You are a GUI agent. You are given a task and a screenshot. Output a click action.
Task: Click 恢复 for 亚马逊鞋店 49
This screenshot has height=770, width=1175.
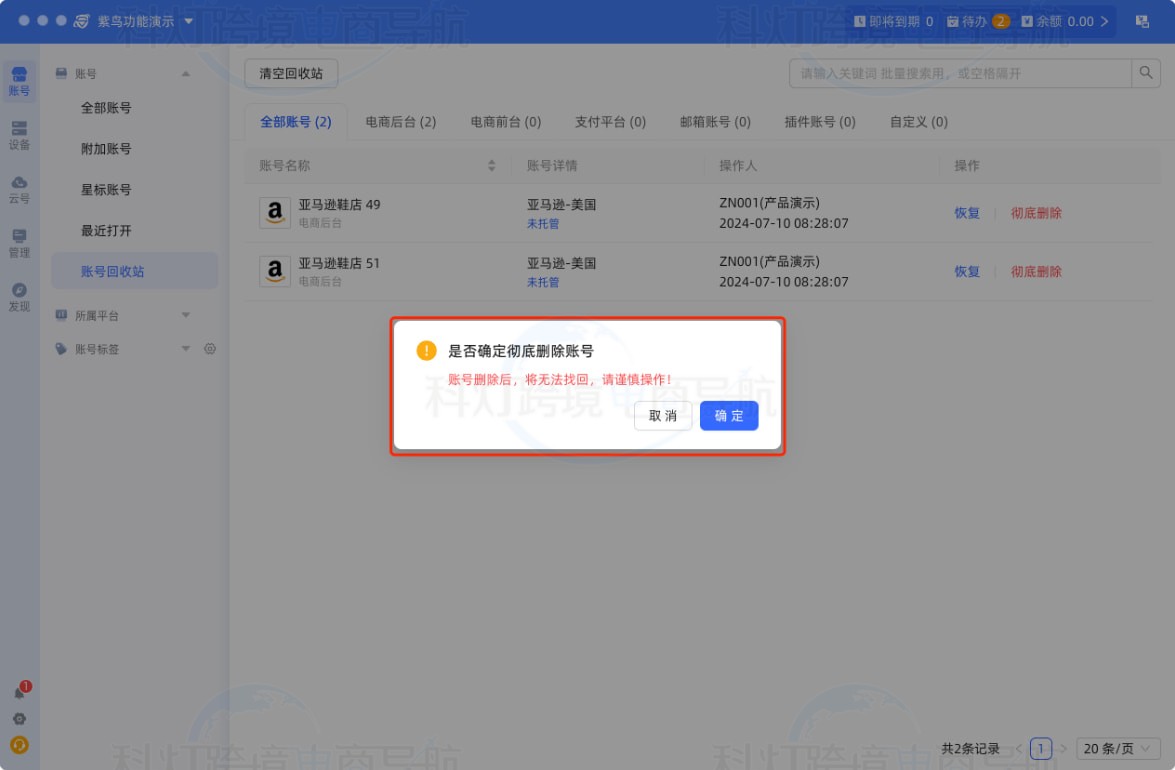(x=966, y=212)
